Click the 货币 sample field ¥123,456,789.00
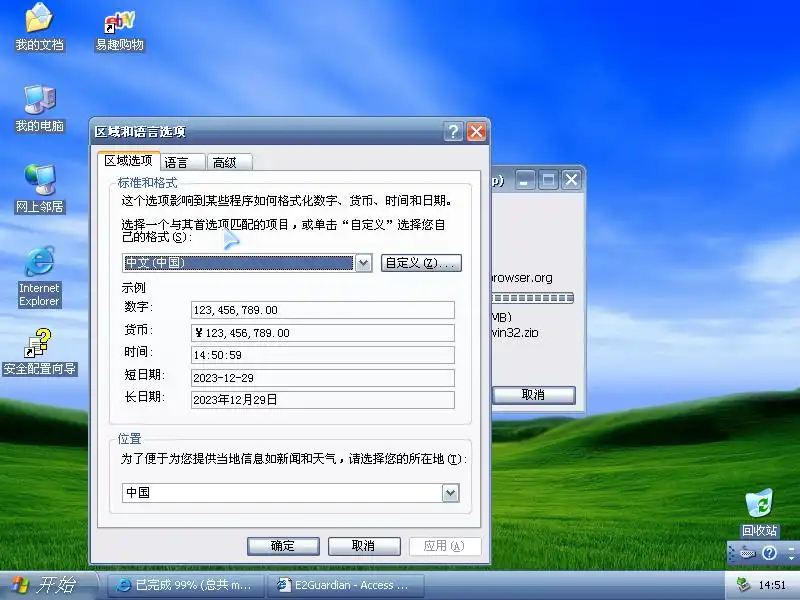This screenshot has width=800, height=600. pos(322,333)
